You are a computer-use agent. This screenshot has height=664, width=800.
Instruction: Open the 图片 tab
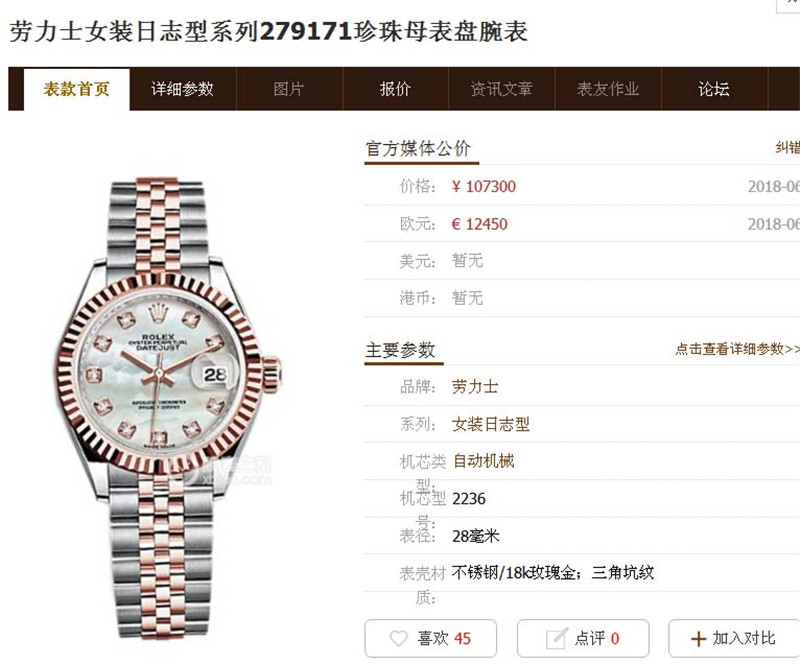(x=289, y=89)
